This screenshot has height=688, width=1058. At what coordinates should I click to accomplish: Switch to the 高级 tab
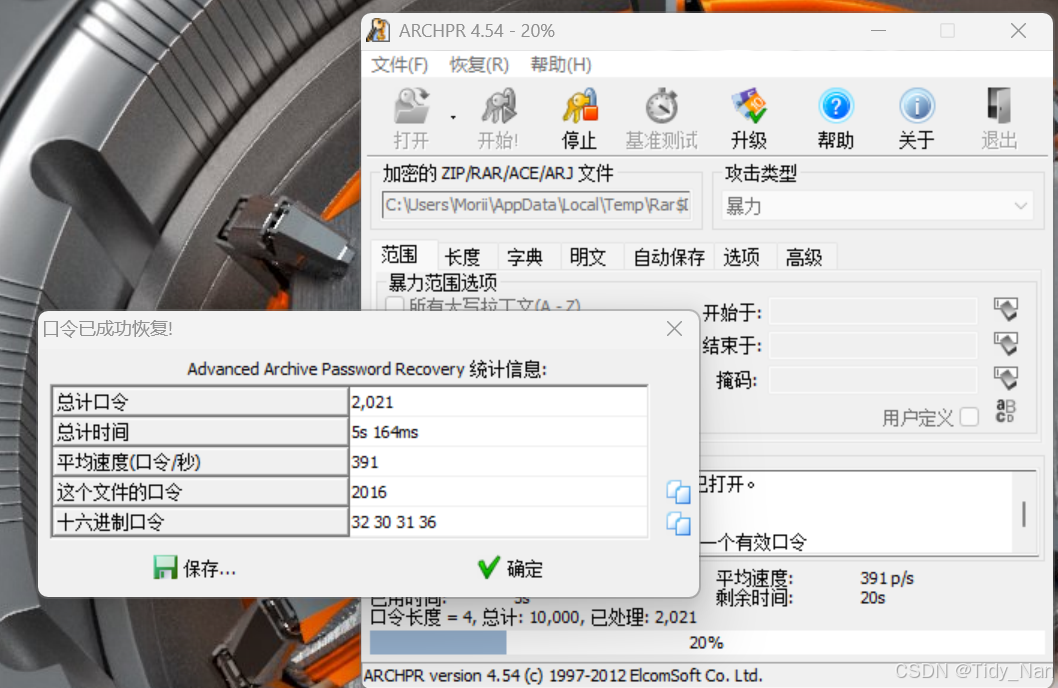[x=804, y=257]
